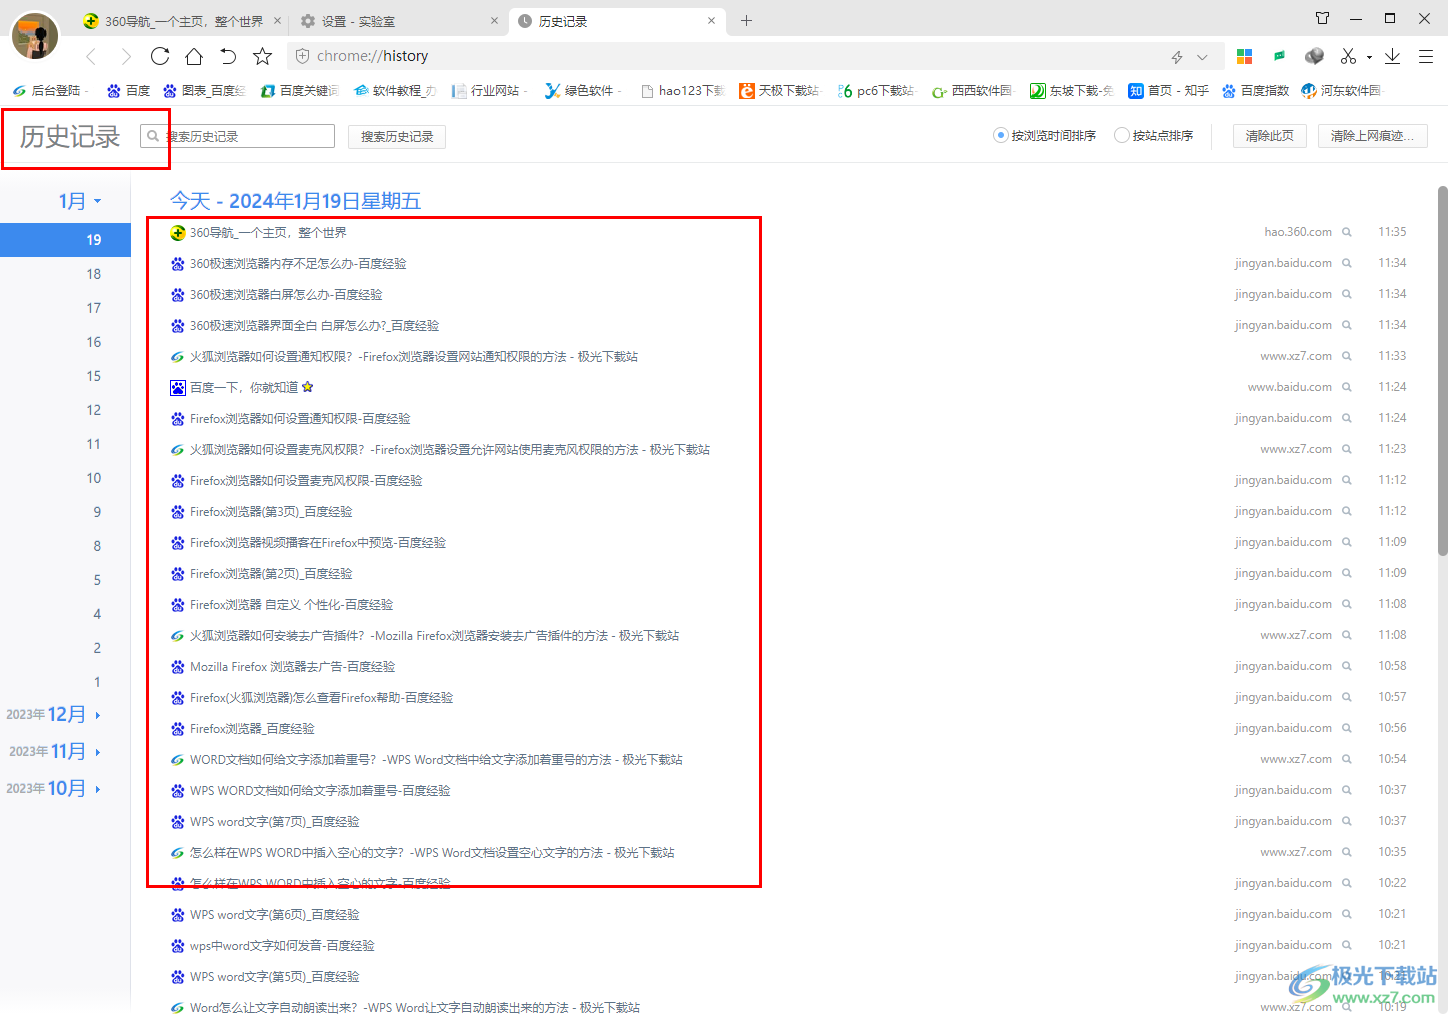Open the home page icon
The width and height of the screenshot is (1448, 1014).
point(194,56)
